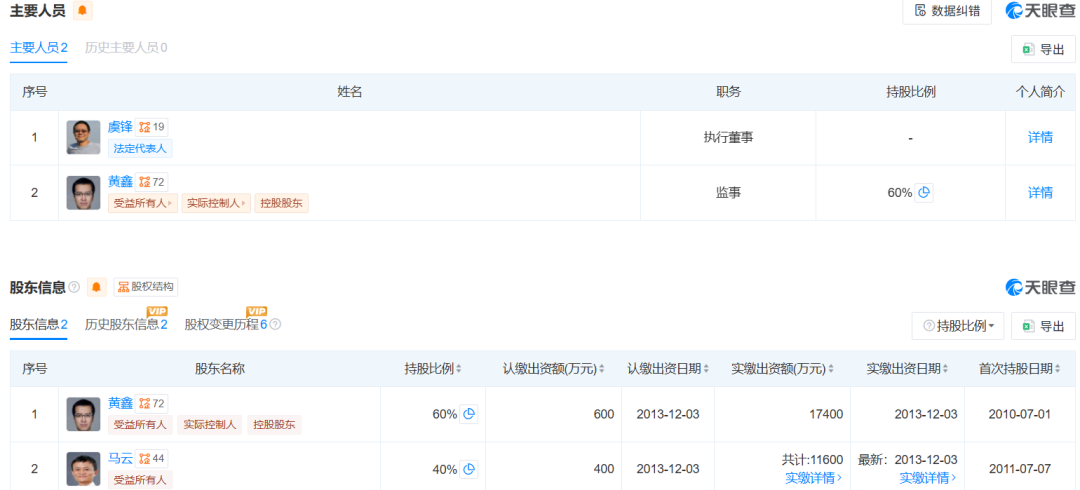Open 马云's 实缴详情 under 共计:11600

(x=813, y=478)
